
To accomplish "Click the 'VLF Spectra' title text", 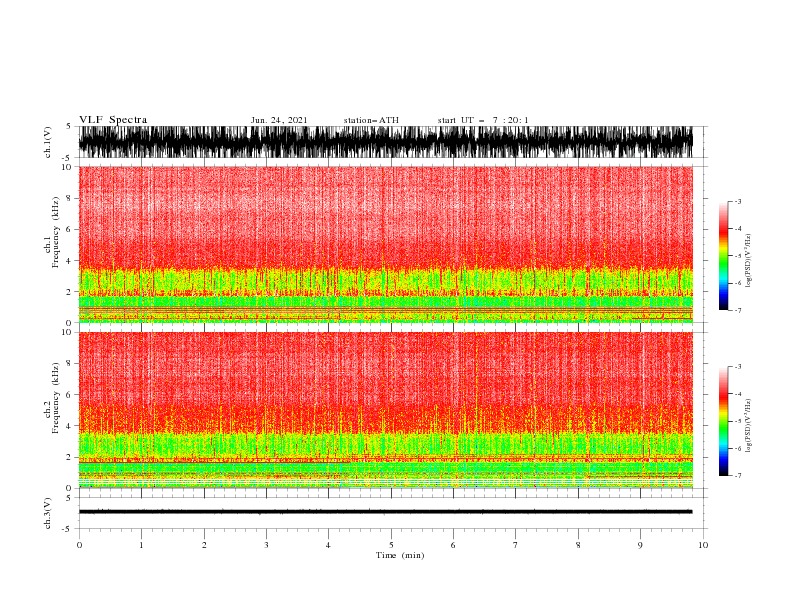I will pos(113,120).
